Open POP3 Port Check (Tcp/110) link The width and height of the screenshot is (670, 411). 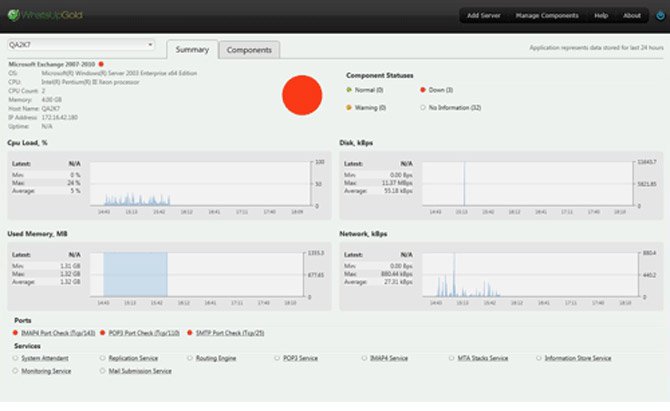point(144,333)
